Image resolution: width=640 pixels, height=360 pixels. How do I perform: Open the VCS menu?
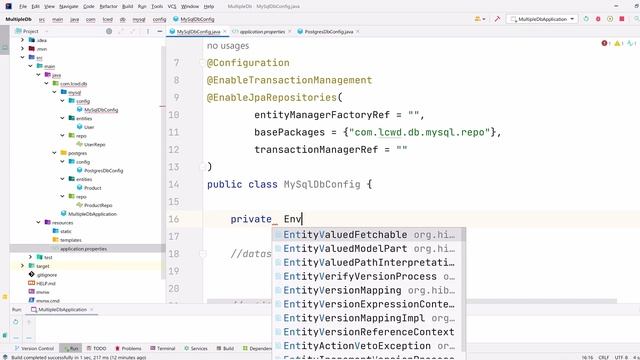(x=172, y=6)
